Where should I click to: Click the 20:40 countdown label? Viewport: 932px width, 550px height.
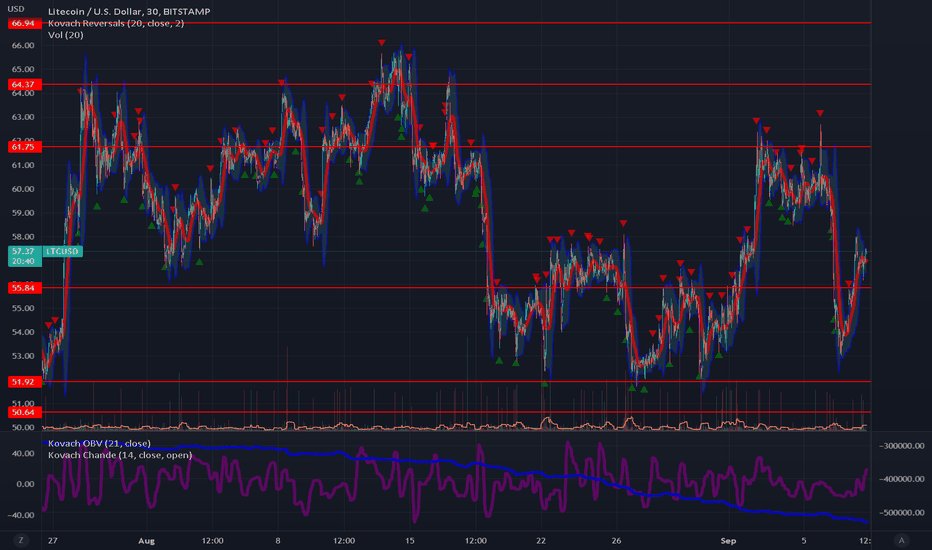coord(24,262)
